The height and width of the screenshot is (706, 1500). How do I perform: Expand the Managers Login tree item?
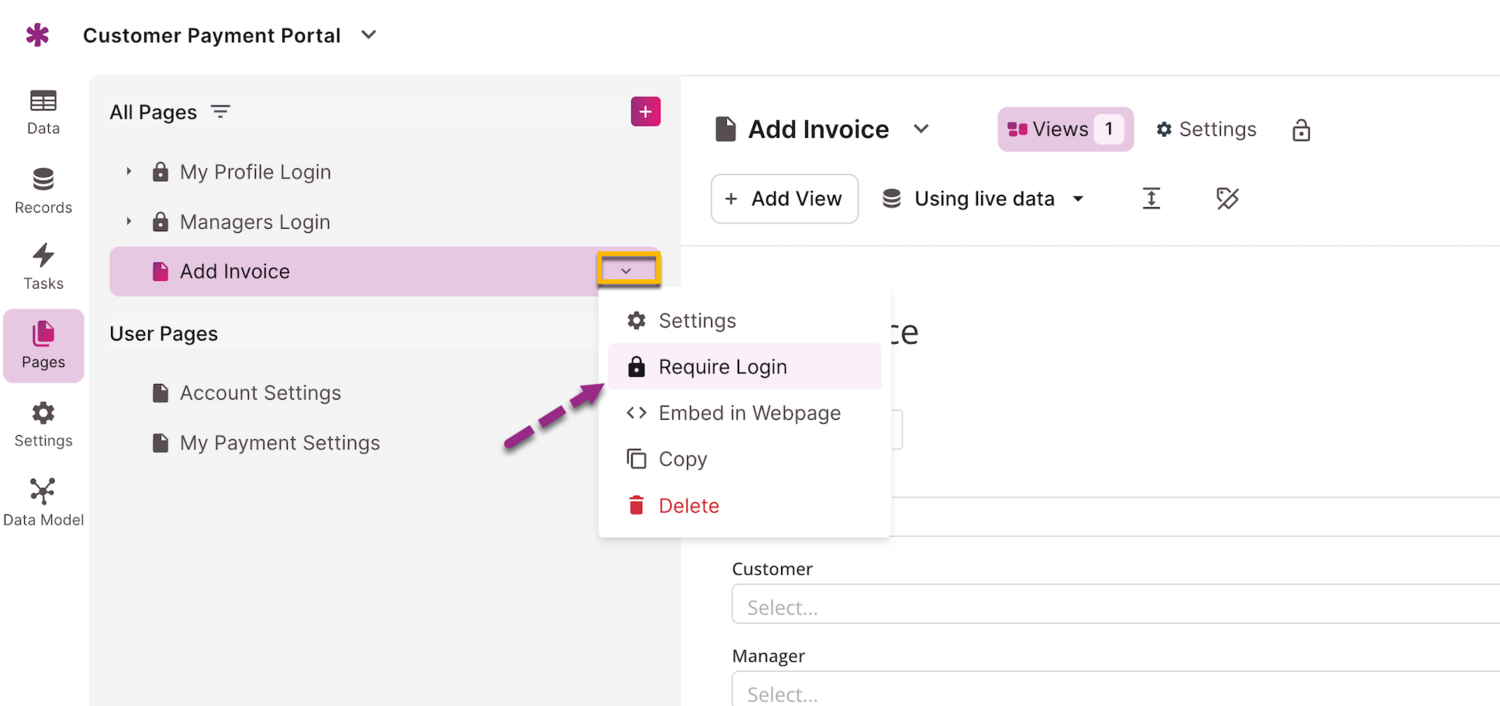[x=129, y=222]
